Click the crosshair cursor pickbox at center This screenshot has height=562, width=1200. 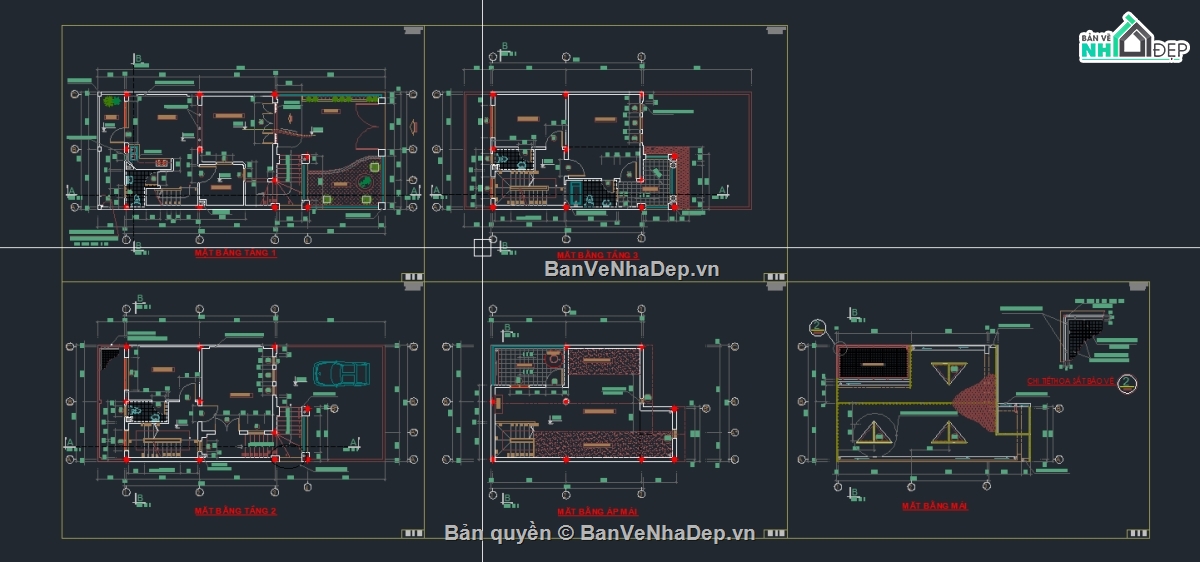[483, 248]
